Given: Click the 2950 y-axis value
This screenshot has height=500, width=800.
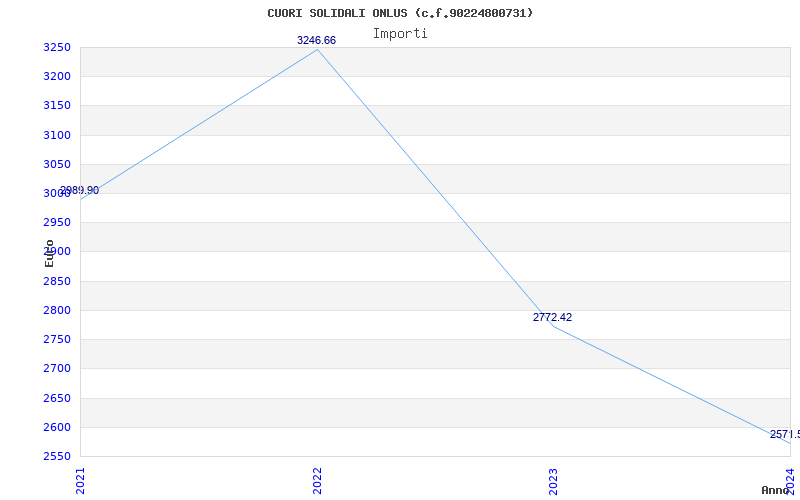Looking at the screenshot, I should coord(57,223).
